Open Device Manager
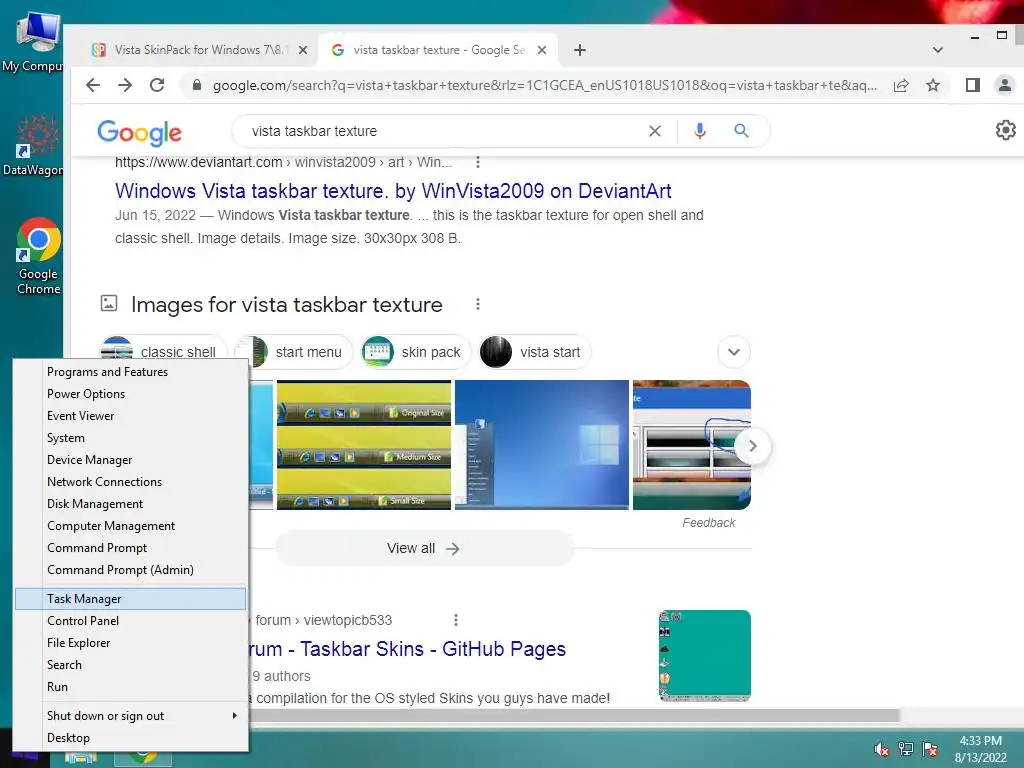Viewport: 1024px width, 768px height. click(131, 460)
